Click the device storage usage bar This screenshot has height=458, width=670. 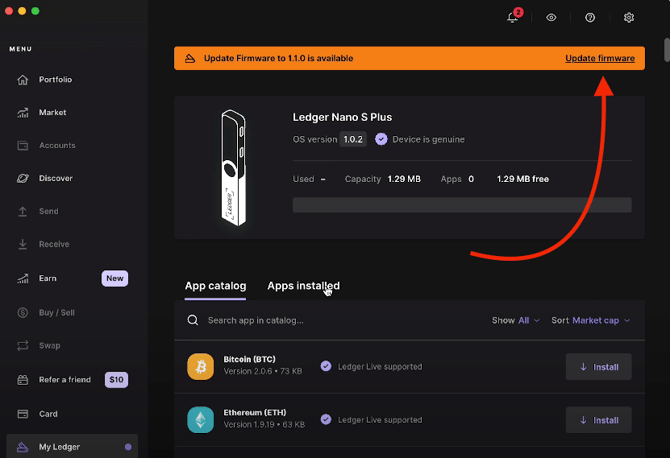[462, 205]
